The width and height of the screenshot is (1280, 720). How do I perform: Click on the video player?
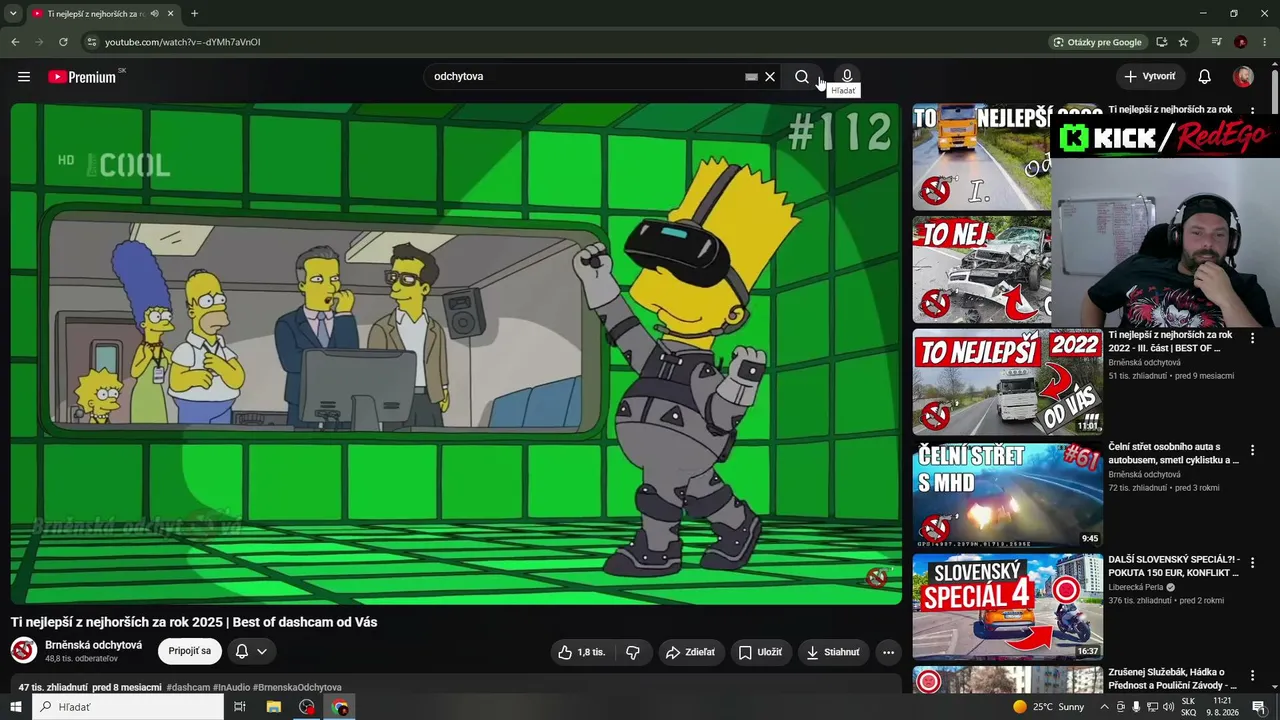456,353
